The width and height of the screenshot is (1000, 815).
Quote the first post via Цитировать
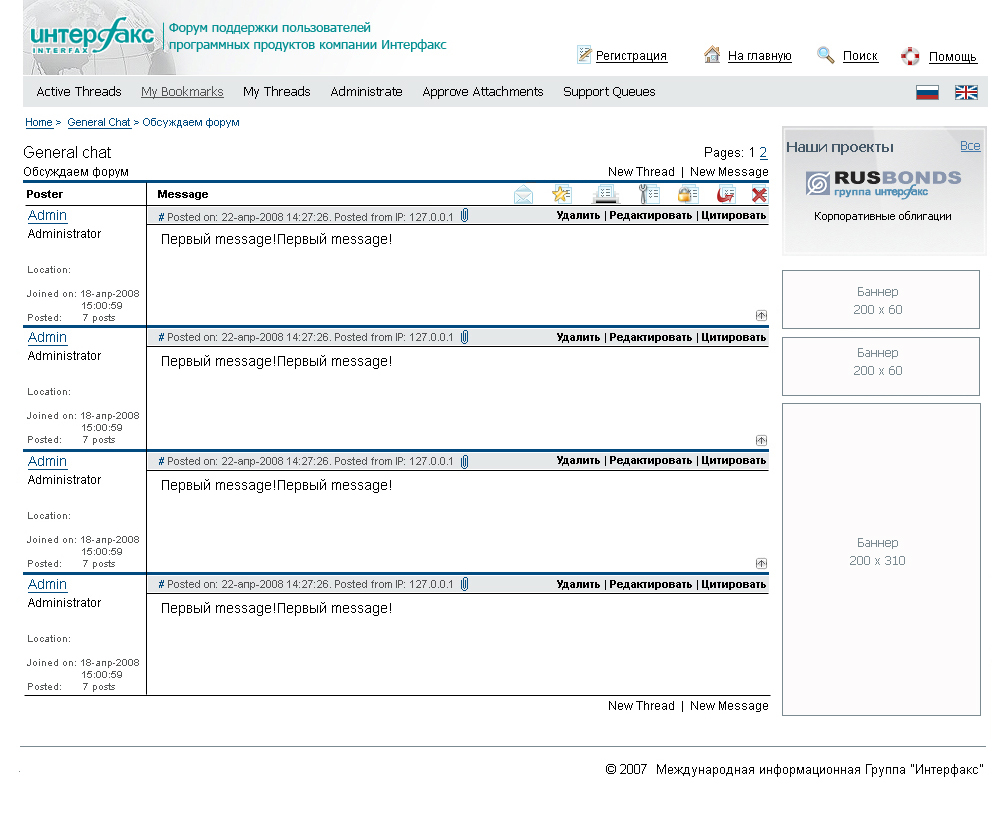click(735, 215)
